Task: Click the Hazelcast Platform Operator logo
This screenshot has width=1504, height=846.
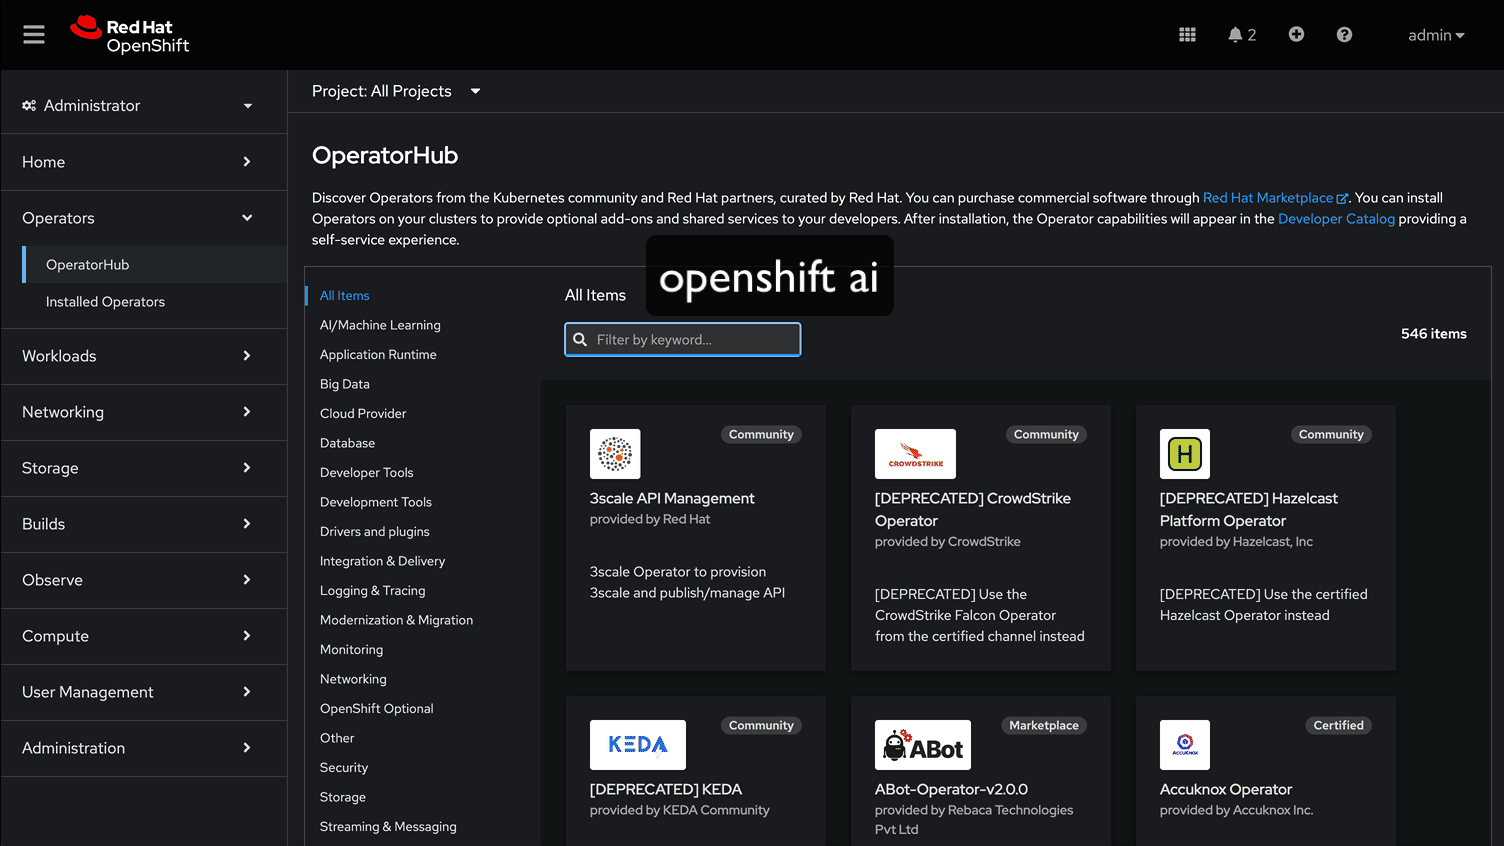Action: (1185, 454)
